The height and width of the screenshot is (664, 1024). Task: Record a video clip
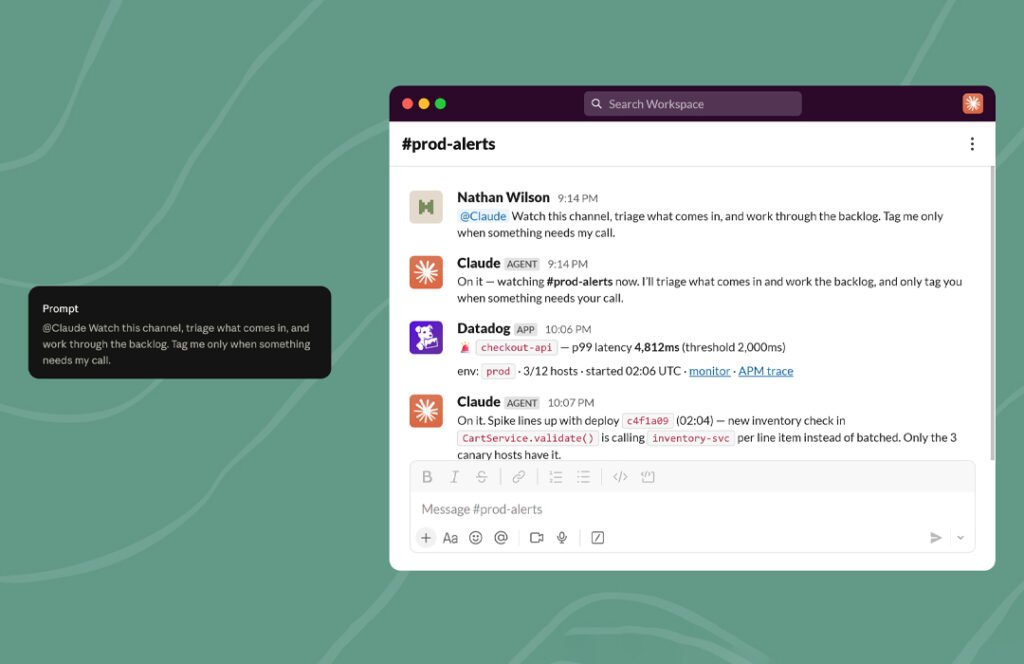click(x=537, y=538)
